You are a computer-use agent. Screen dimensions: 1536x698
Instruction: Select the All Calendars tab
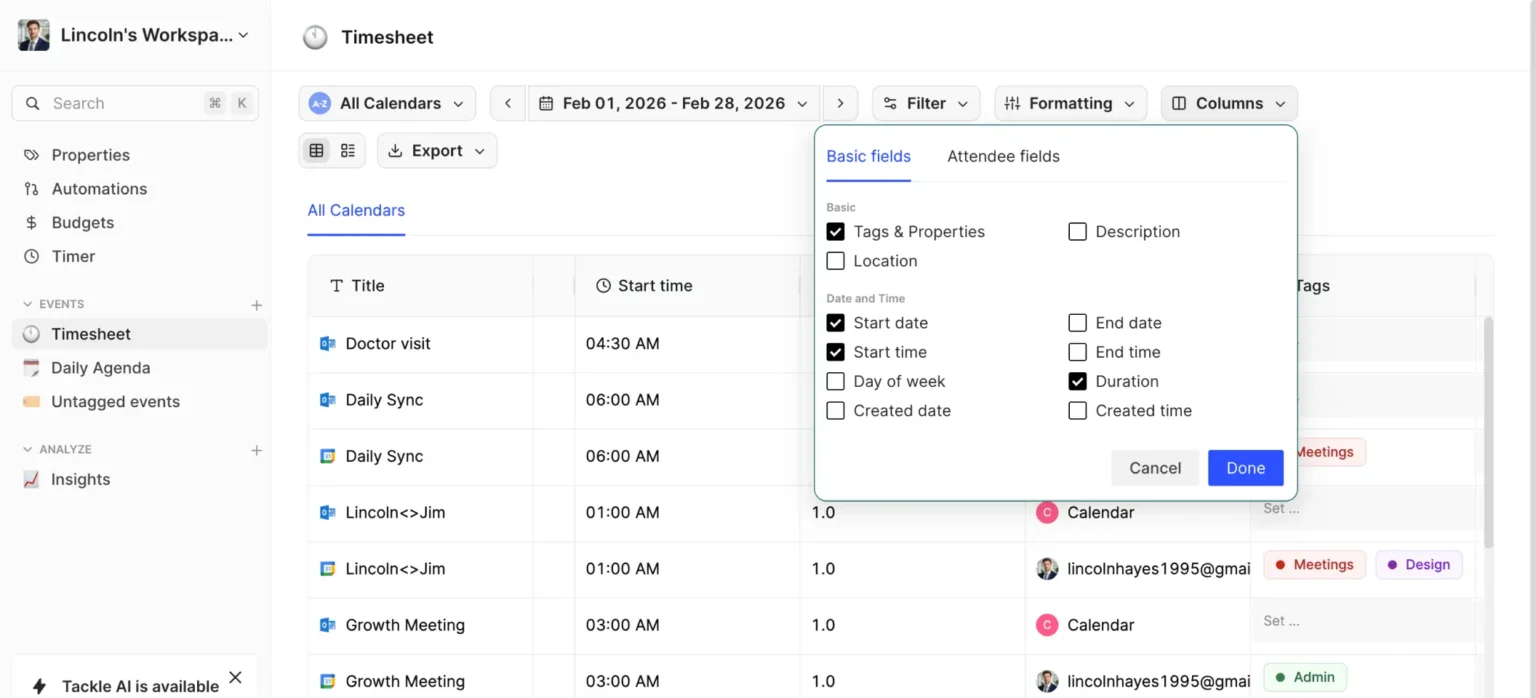(356, 210)
